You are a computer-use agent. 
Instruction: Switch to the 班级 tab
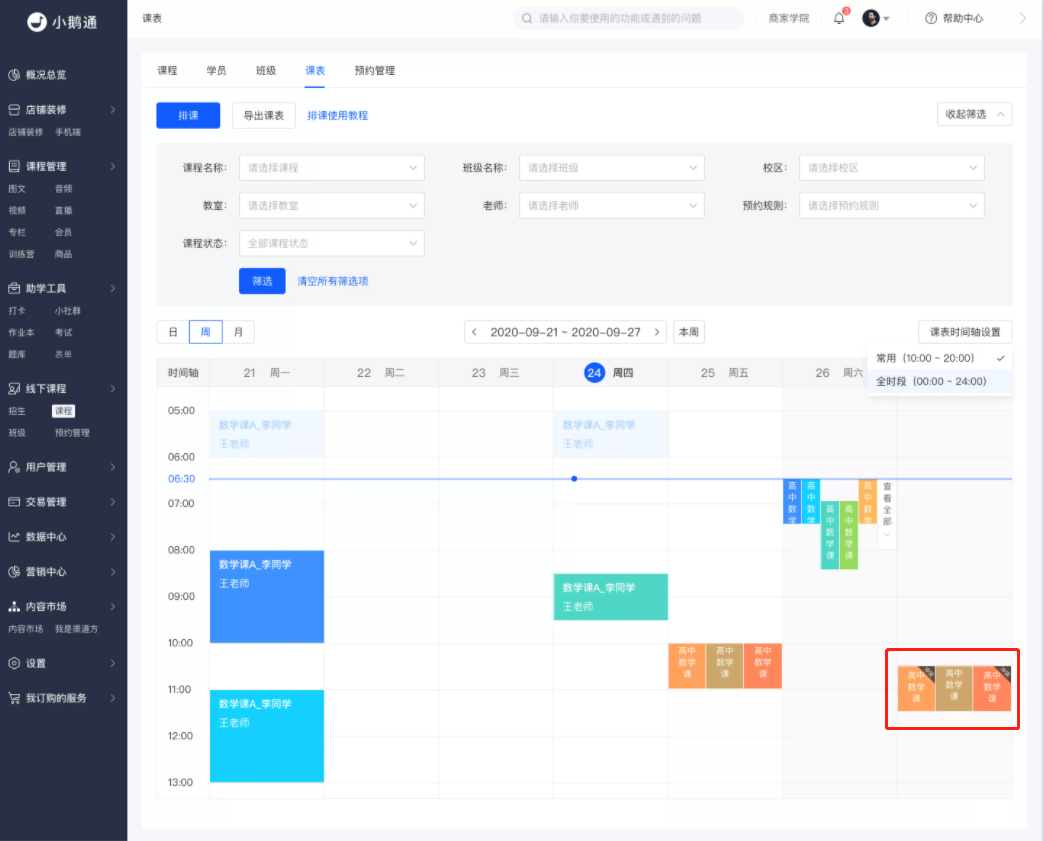(x=265, y=71)
